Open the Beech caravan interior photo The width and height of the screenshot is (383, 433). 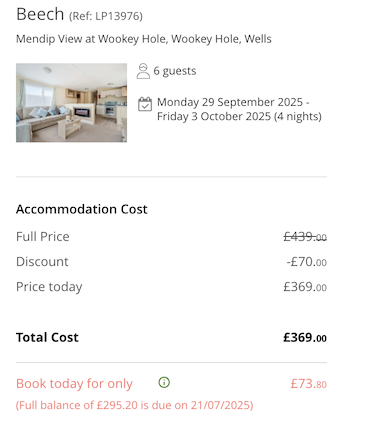[71, 103]
